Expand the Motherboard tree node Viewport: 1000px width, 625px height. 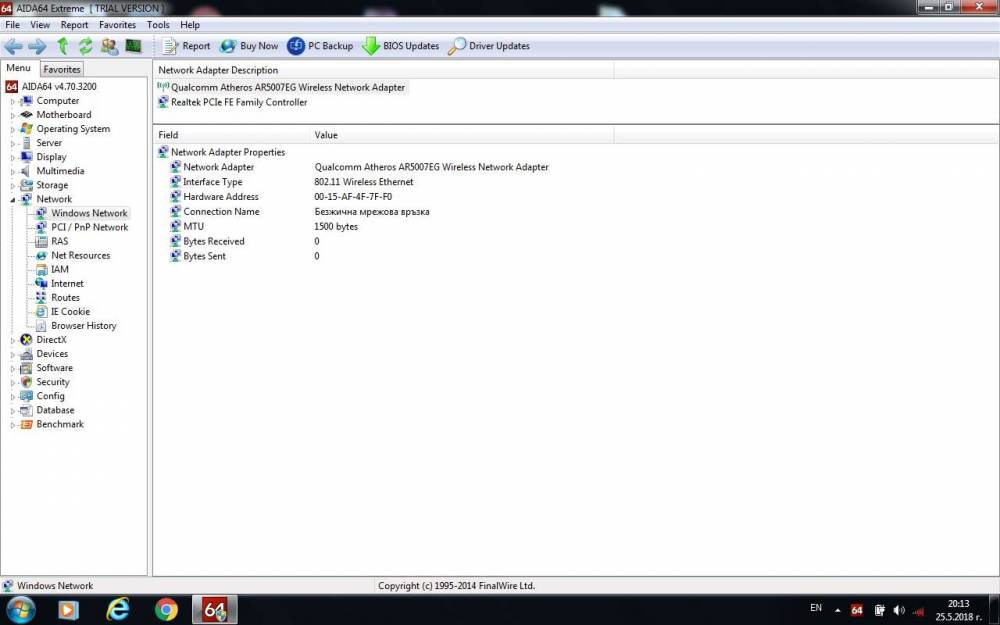tap(12, 115)
